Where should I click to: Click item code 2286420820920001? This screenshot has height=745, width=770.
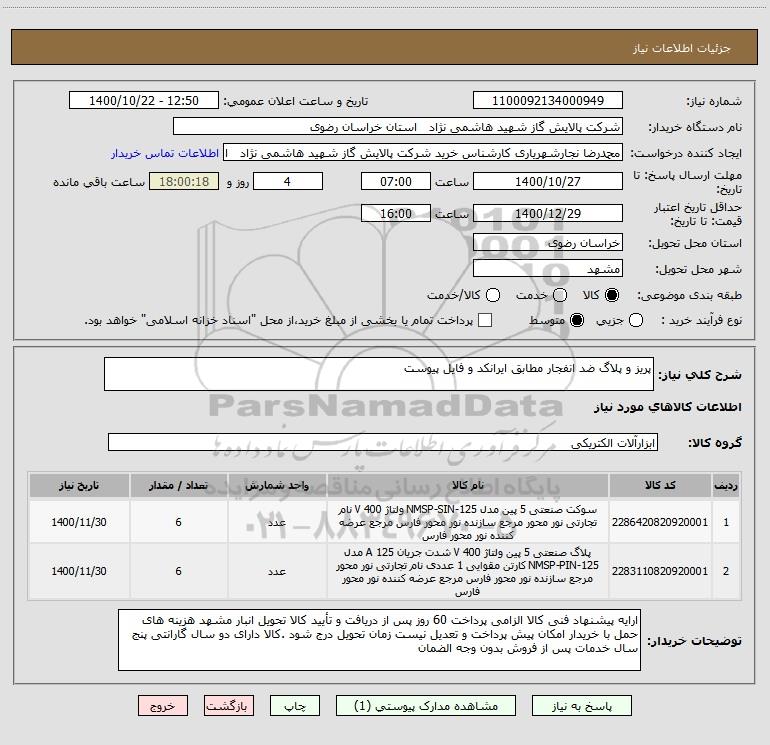(660, 522)
